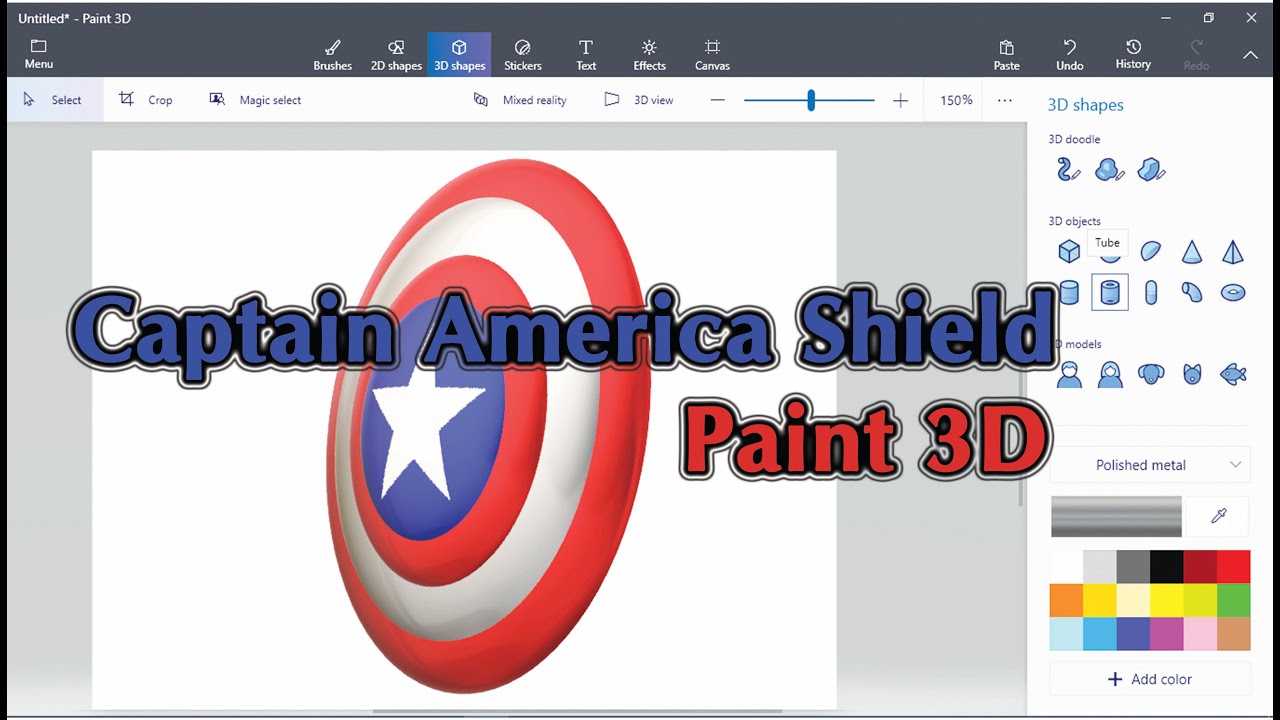This screenshot has width=1280, height=720.
Task: Switch to the 2D shapes tab
Action: 396,55
